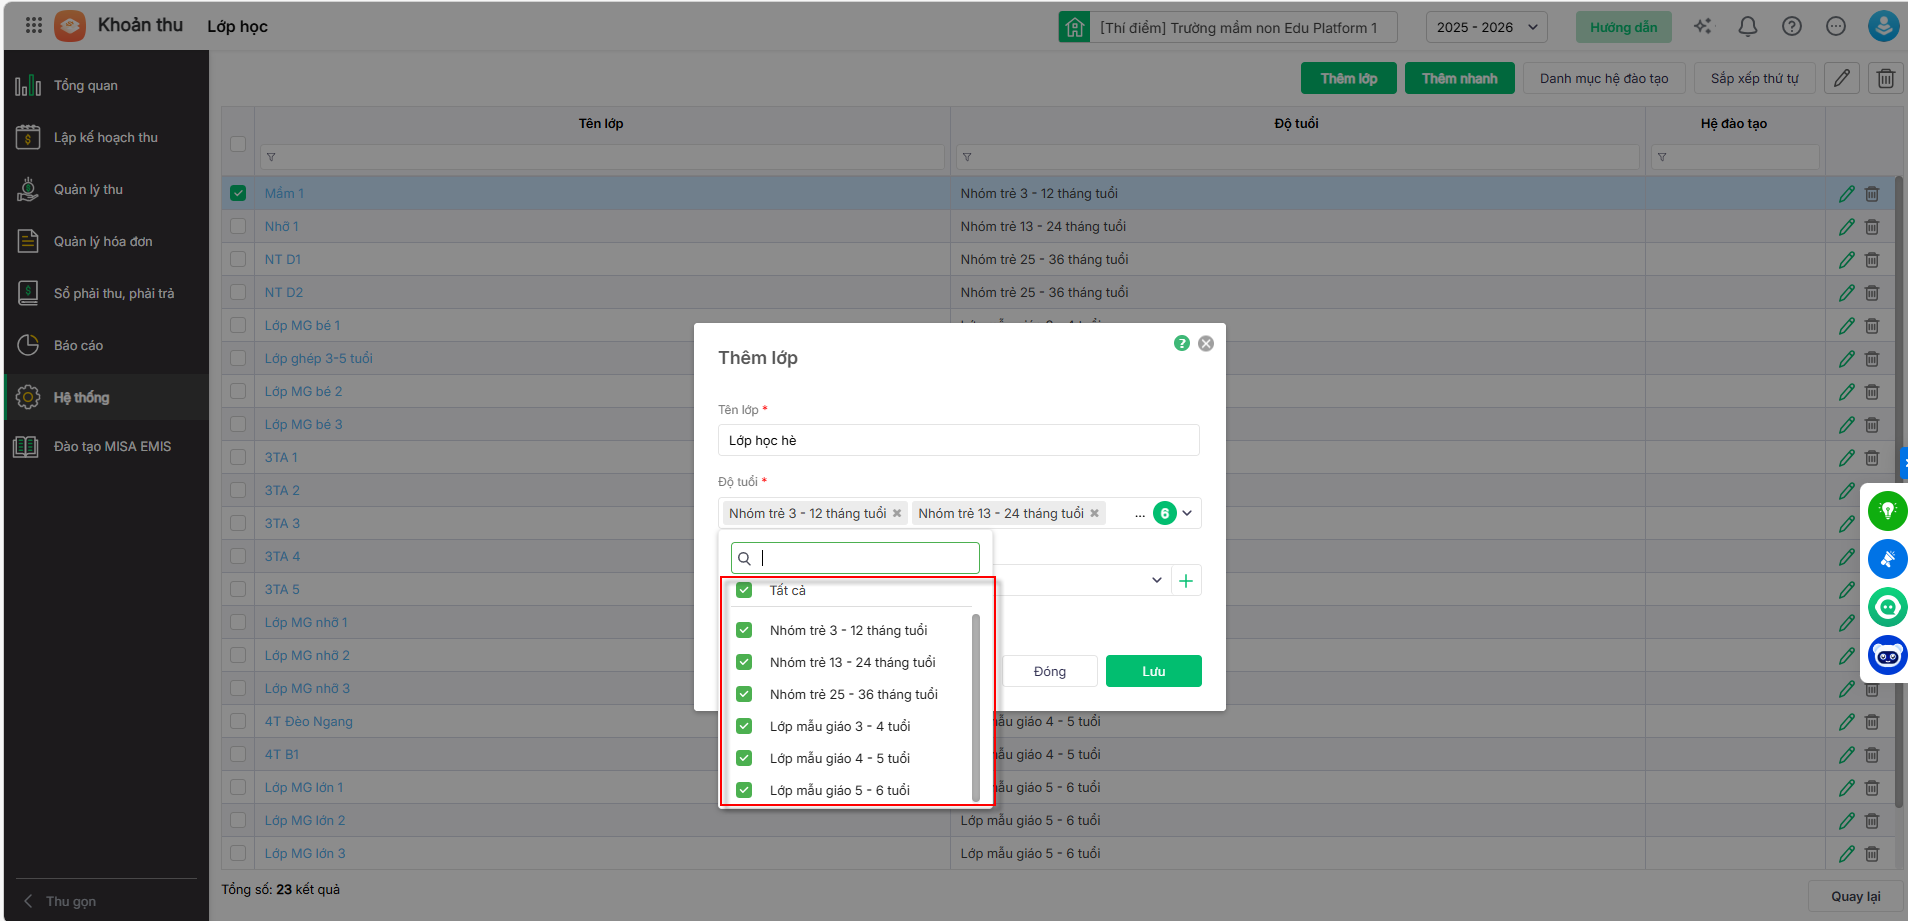Edit the NT D1 row

(1847, 260)
